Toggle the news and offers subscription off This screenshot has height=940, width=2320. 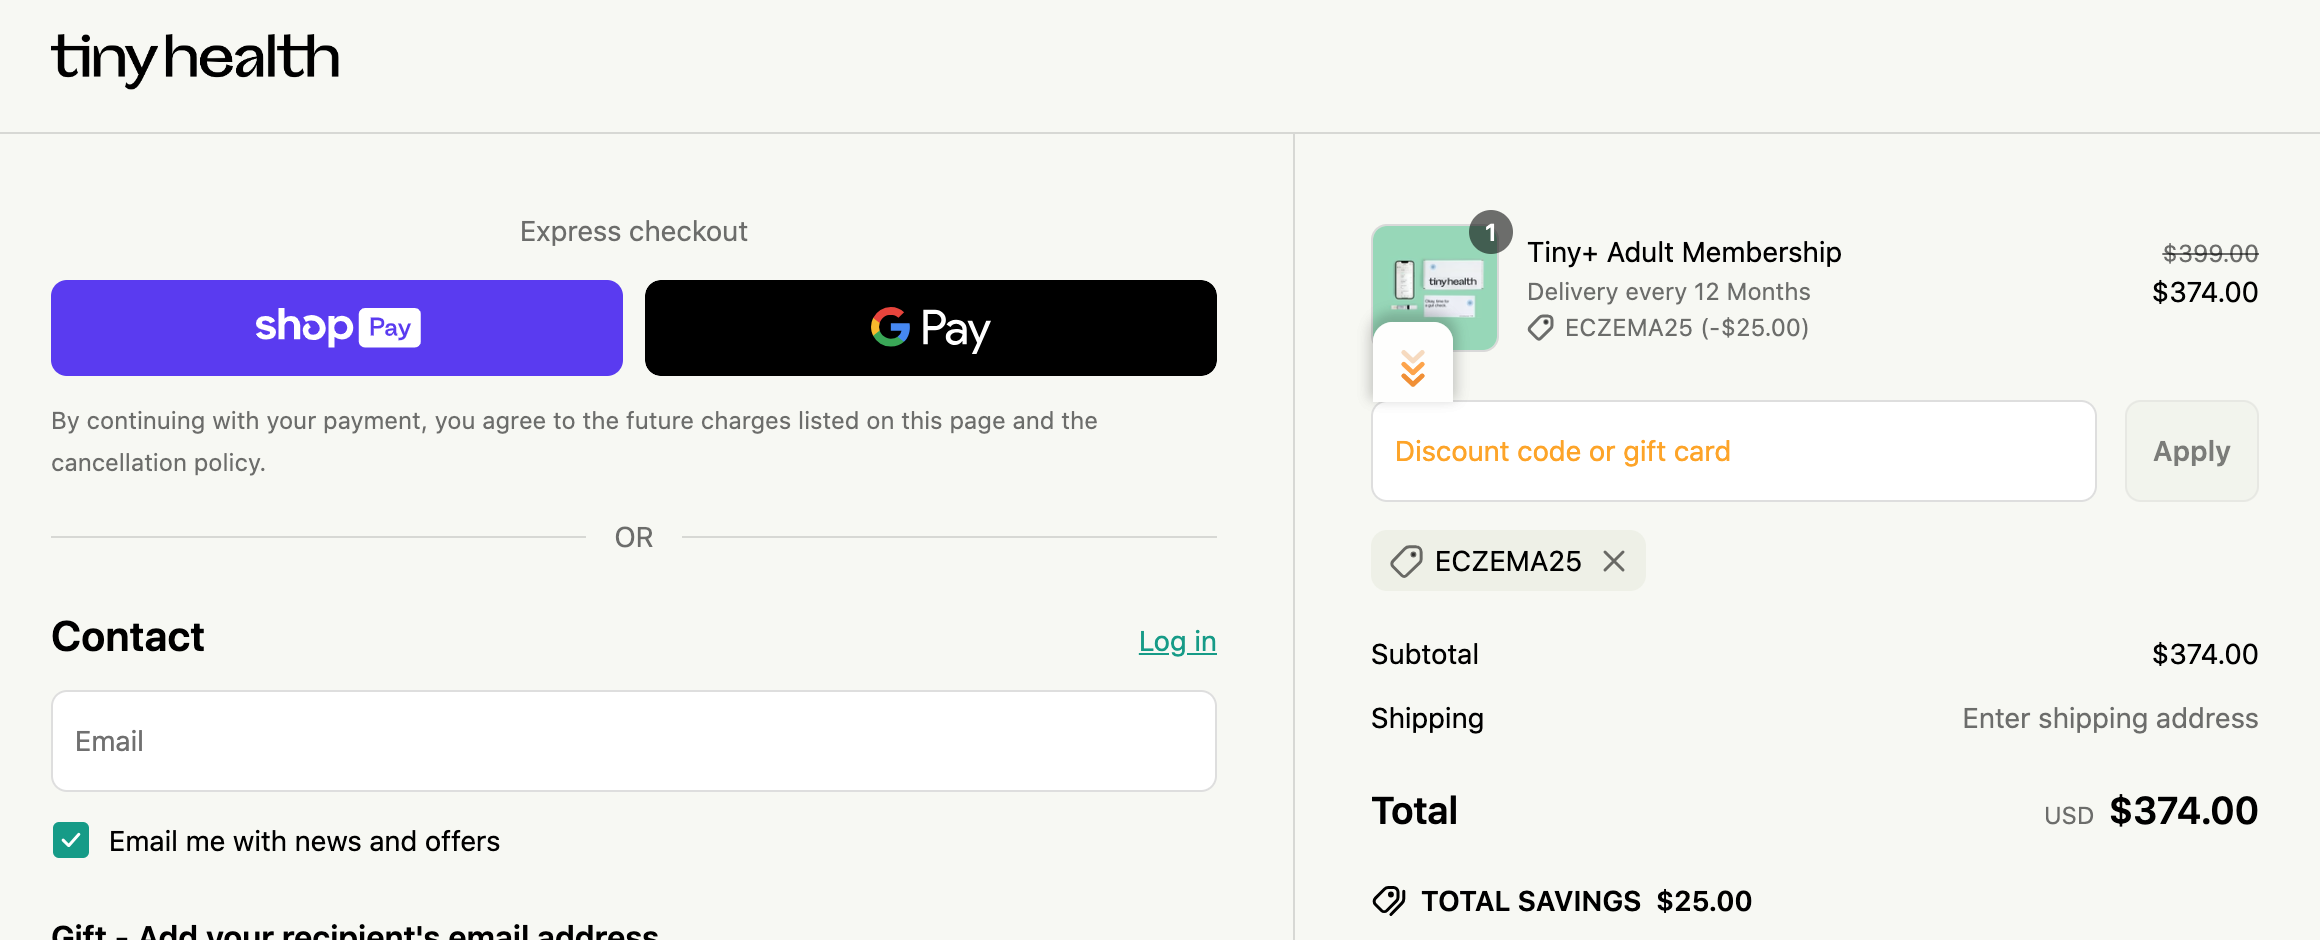pyautogui.click(x=70, y=840)
